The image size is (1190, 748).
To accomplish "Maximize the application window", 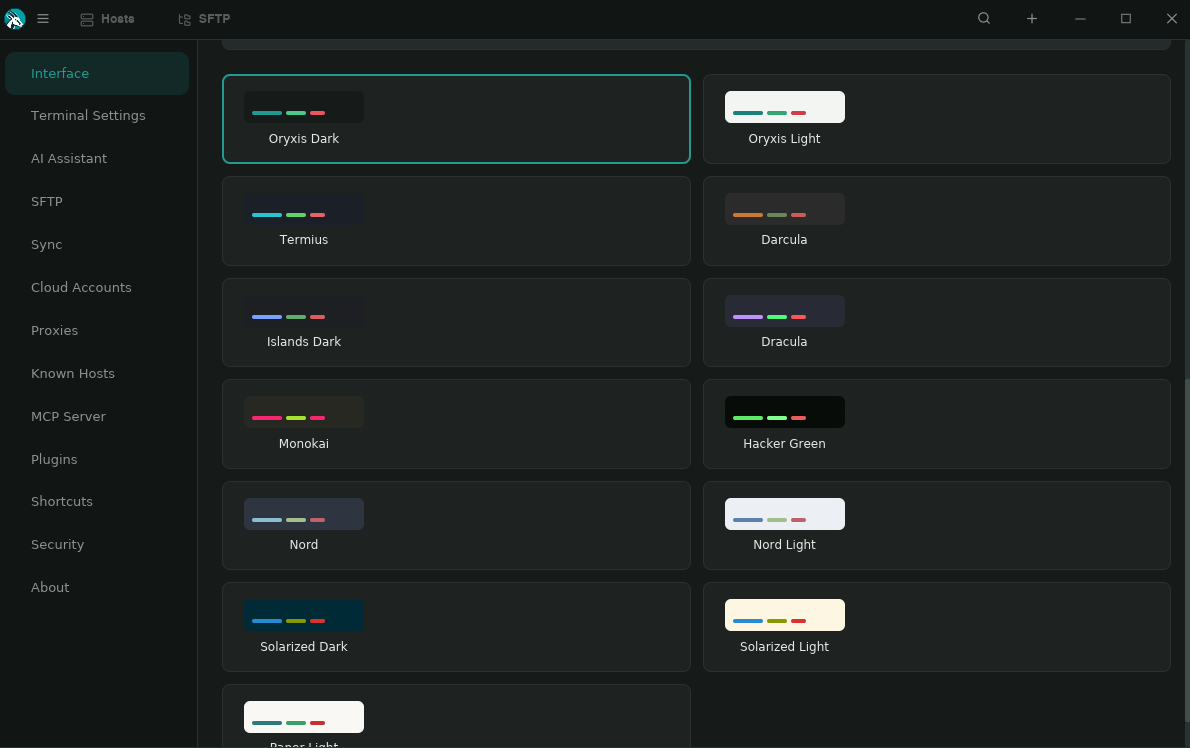I will tap(1125, 19).
